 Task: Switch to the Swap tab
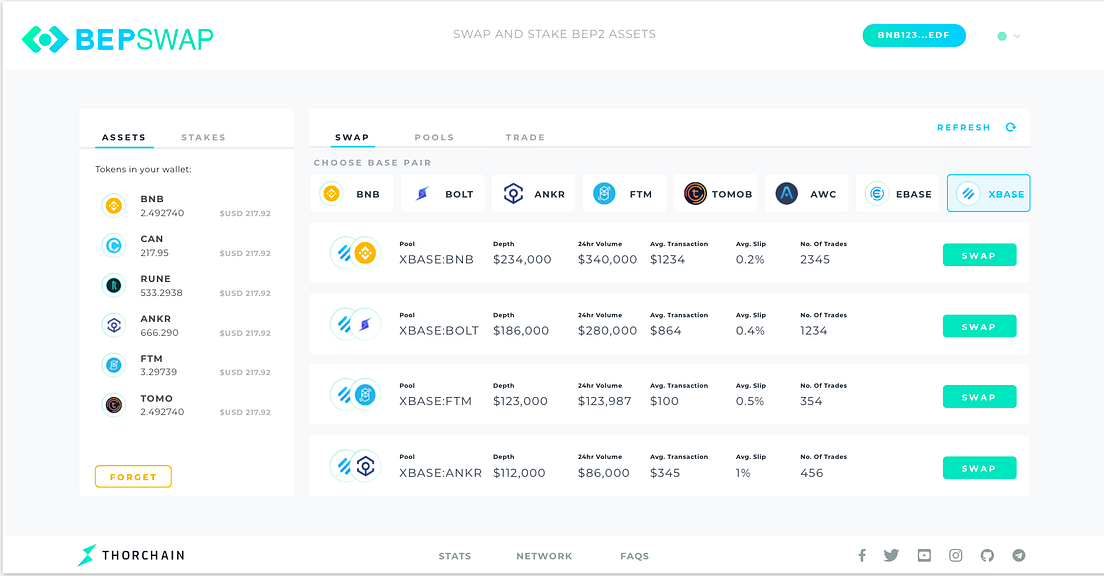[352, 137]
